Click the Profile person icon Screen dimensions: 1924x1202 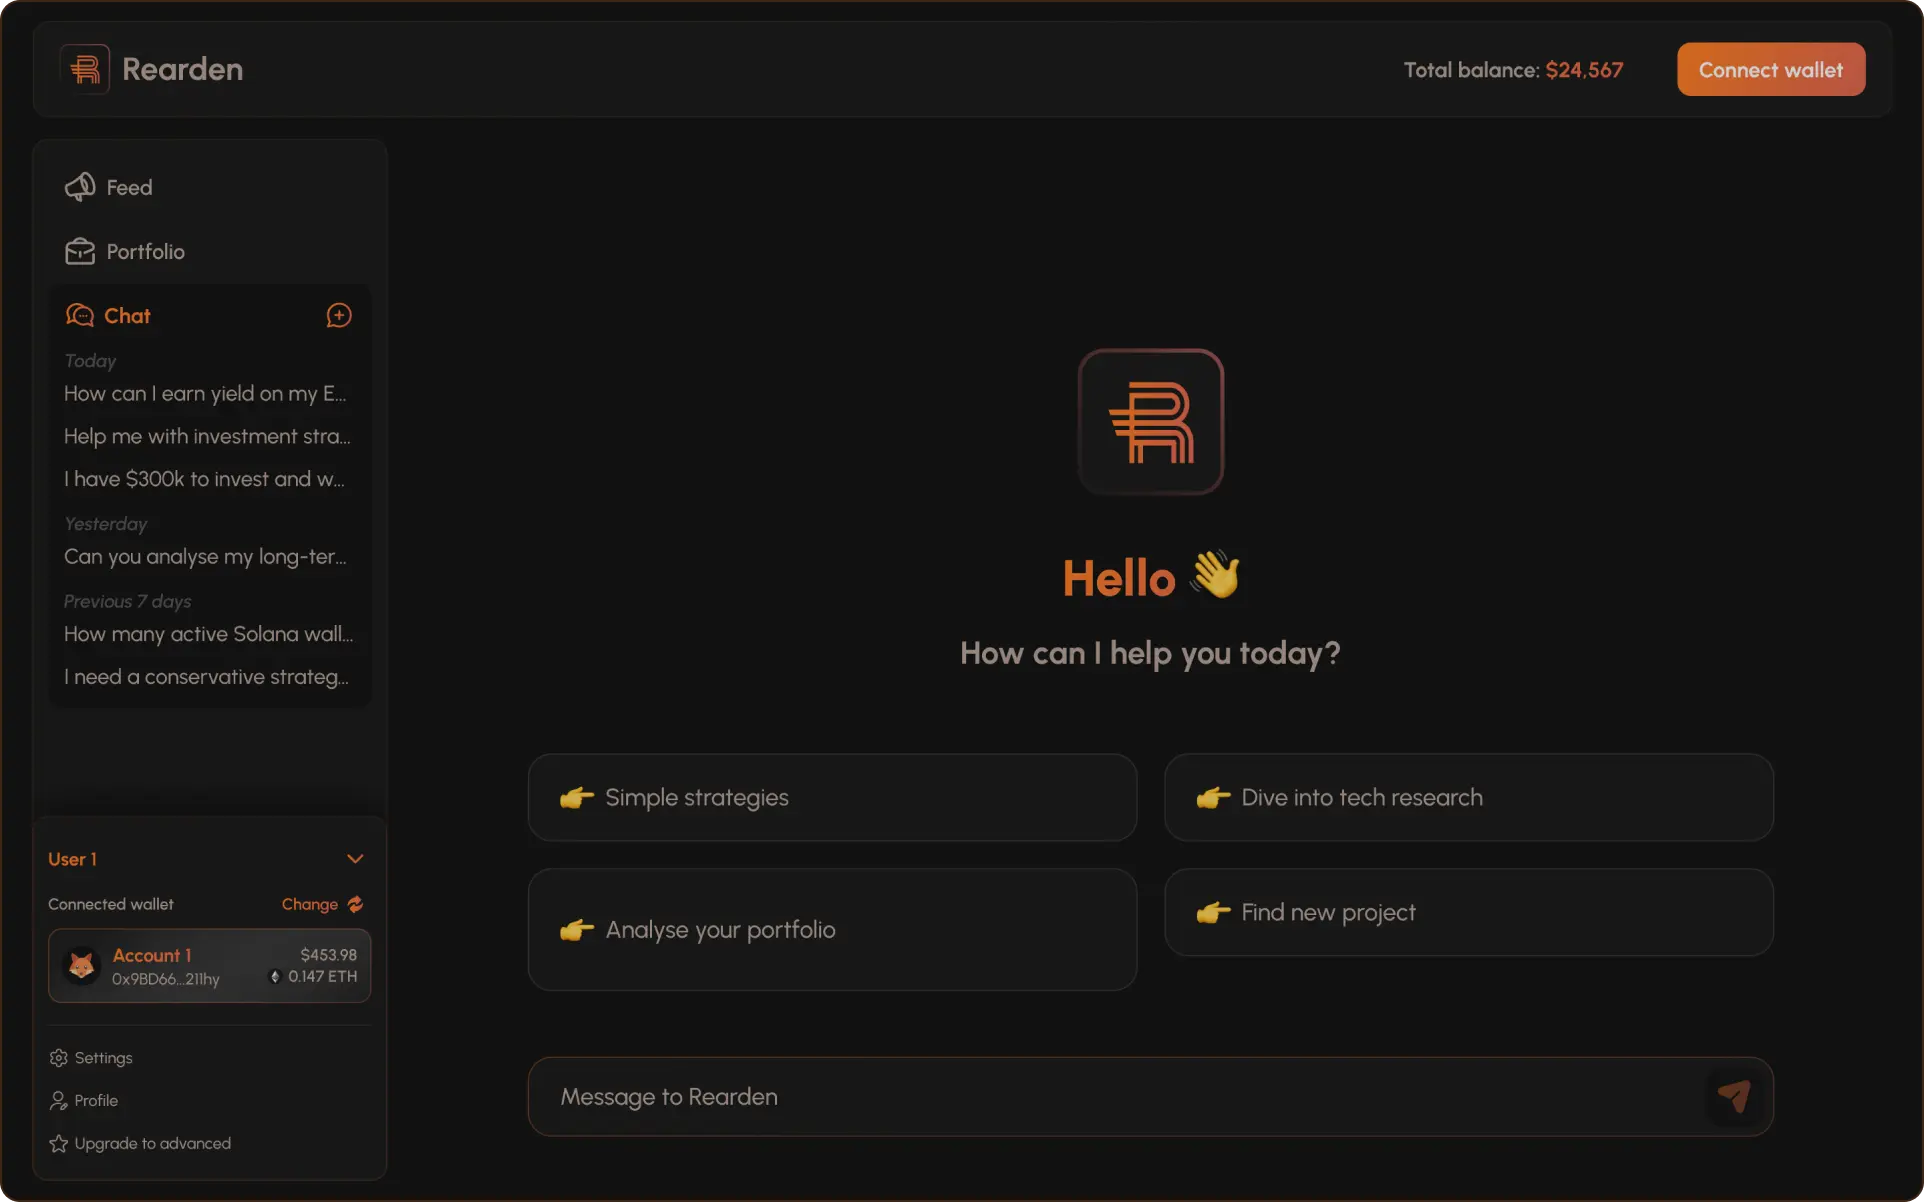(59, 1101)
